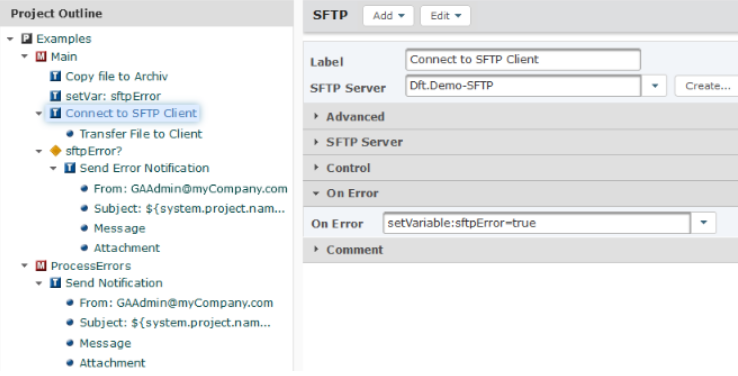Click the SFTP Server field with Dft.Demo-SFTP
This screenshot has width=738, height=376.
pyautogui.click(x=523, y=86)
